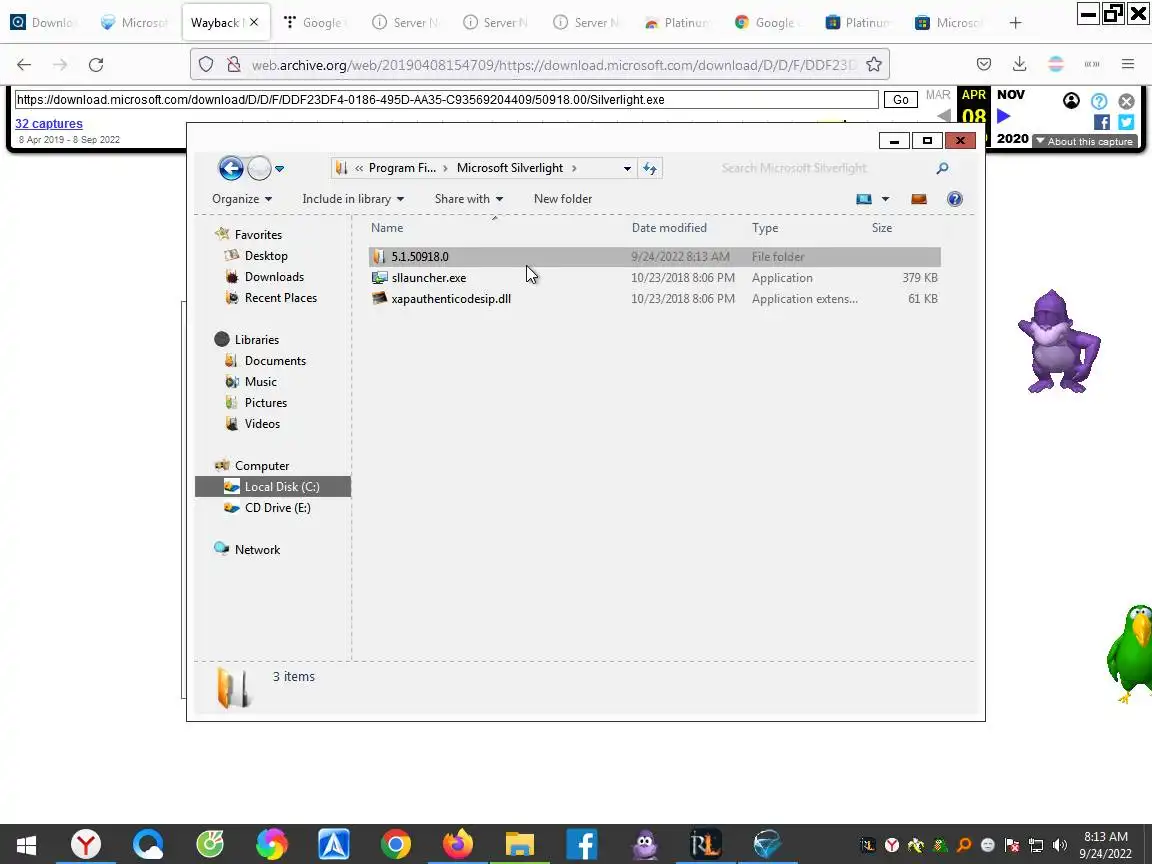Viewport: 1152px width, 864px height.
Task: Open the Share with menu
Action: 469,199
